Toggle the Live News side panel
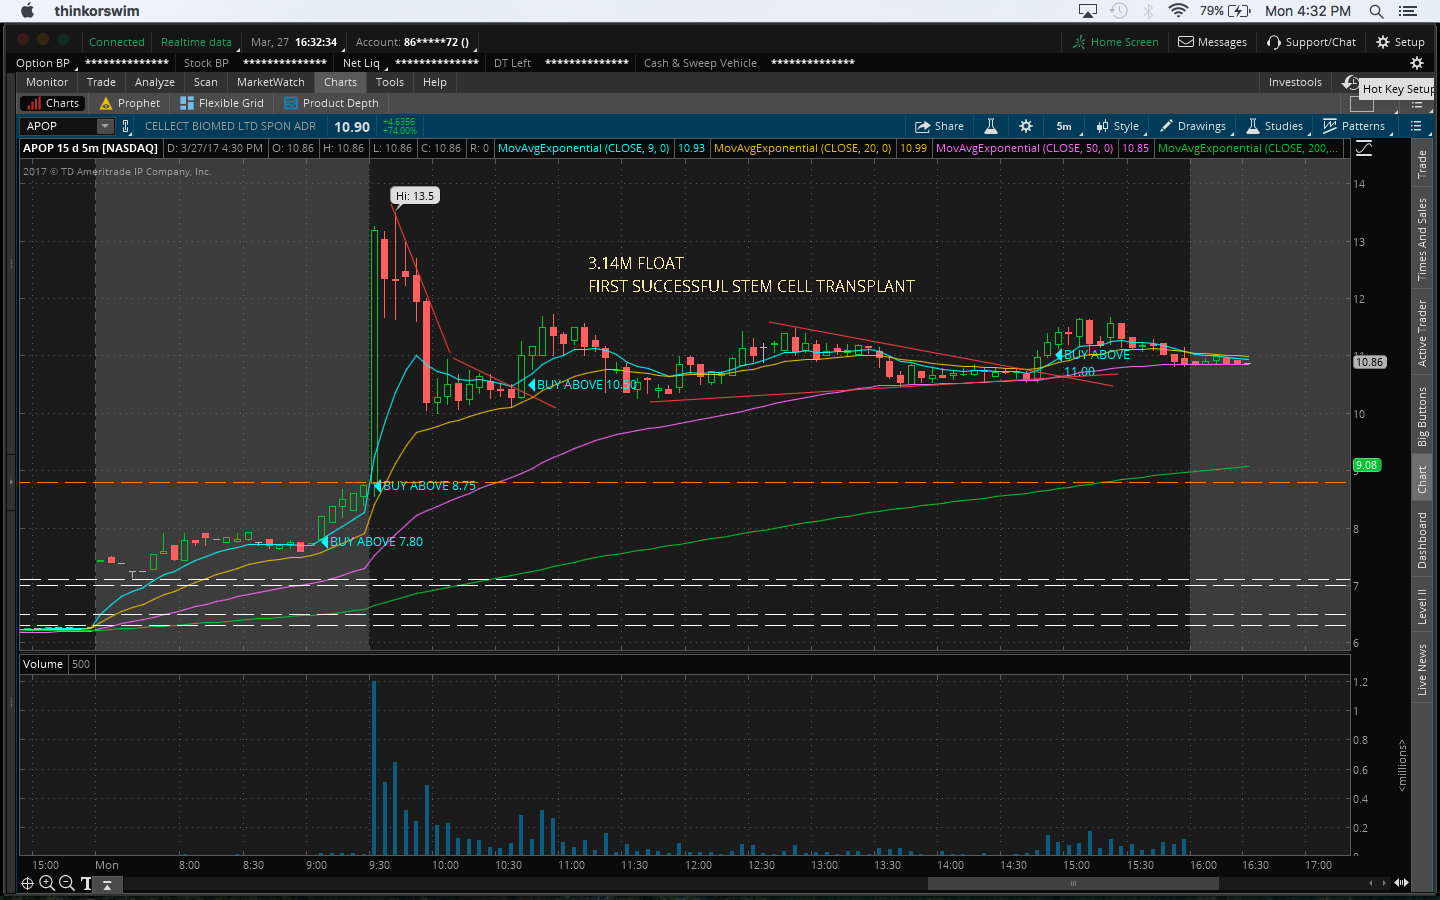Screen dimensions: 1440x900 tap(1422, 669)
